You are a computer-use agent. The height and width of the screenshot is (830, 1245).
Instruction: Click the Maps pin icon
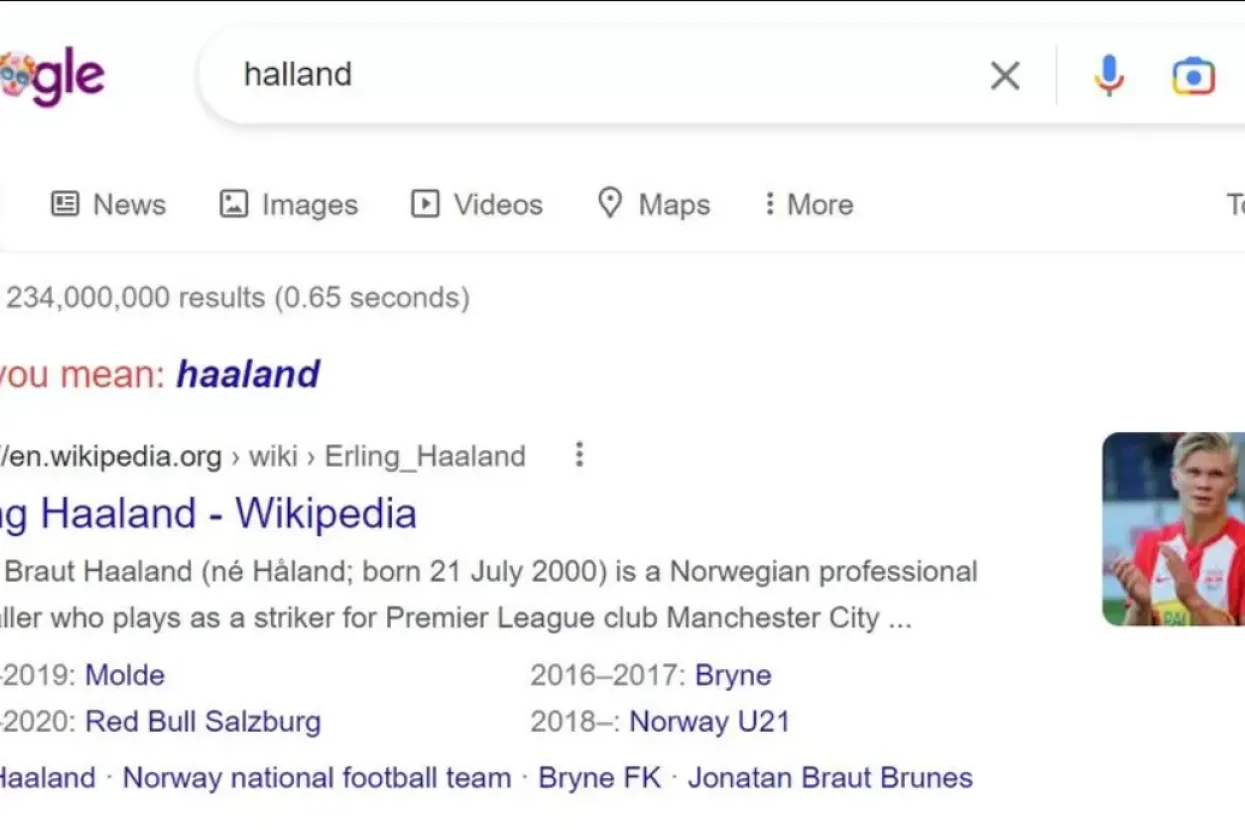point(610,203)
